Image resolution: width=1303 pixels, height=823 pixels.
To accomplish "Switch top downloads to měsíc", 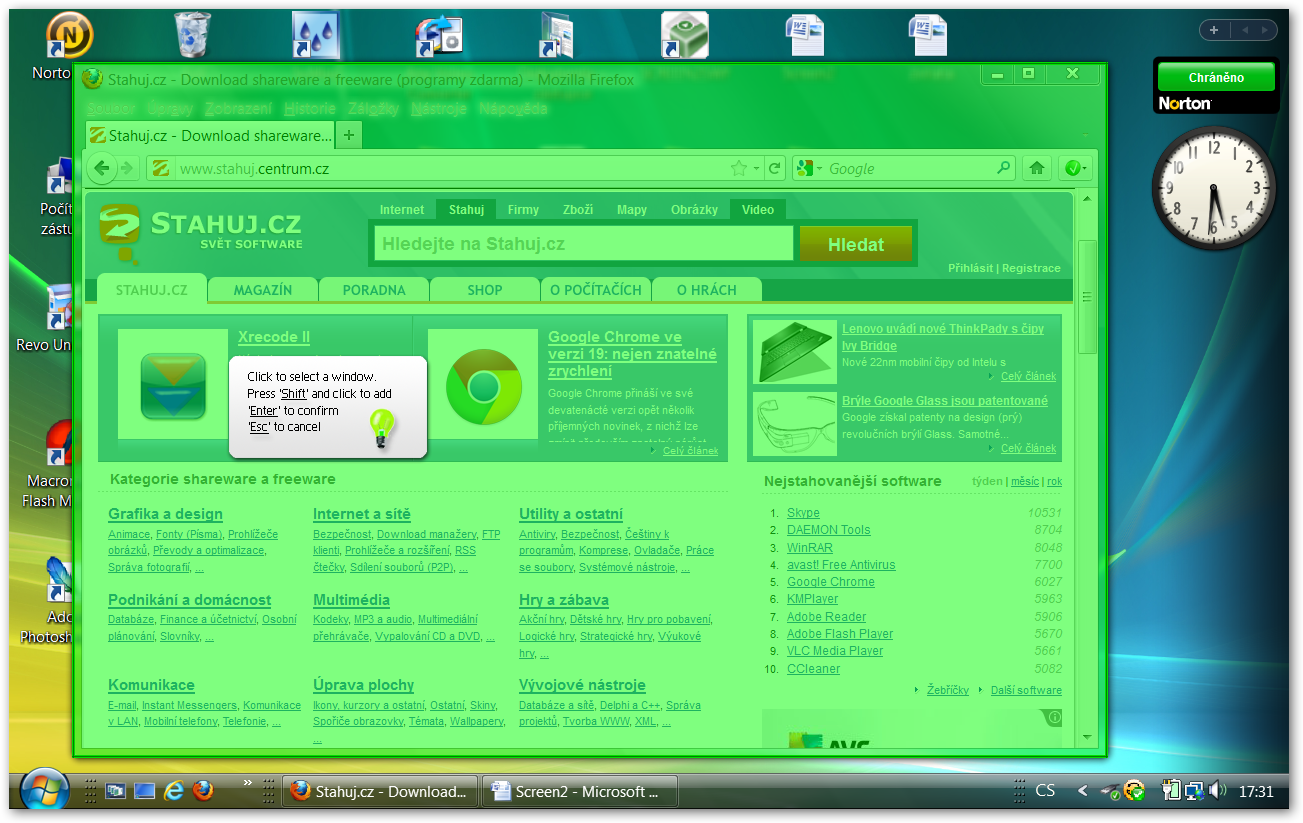I will pos(1025,481).
